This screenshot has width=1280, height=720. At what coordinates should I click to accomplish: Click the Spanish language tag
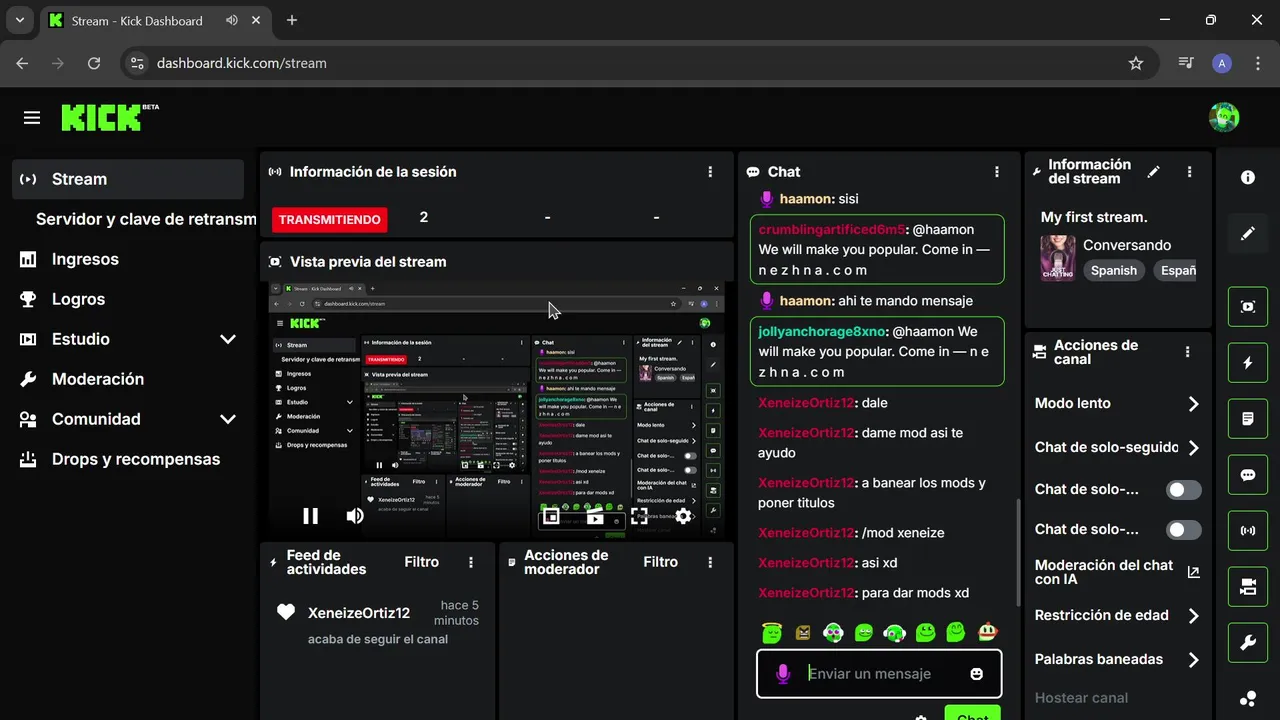(1114, 270)
